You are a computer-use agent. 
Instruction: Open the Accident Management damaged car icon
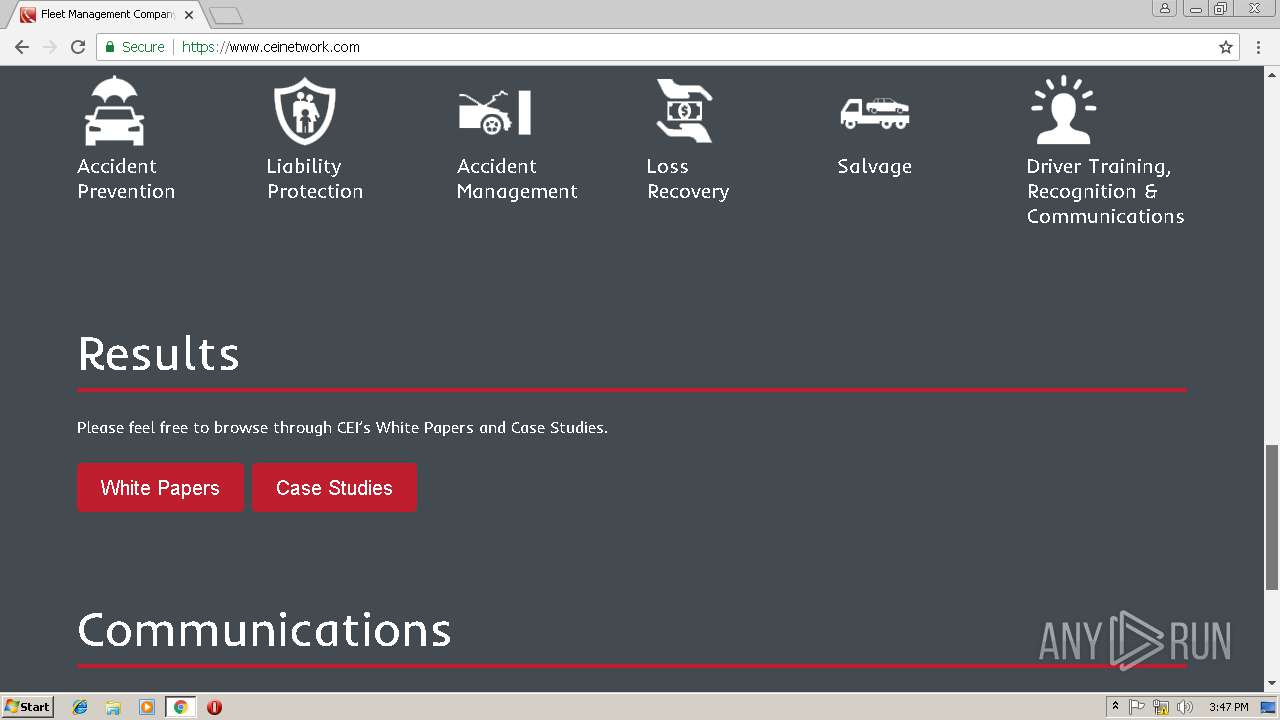494,112
